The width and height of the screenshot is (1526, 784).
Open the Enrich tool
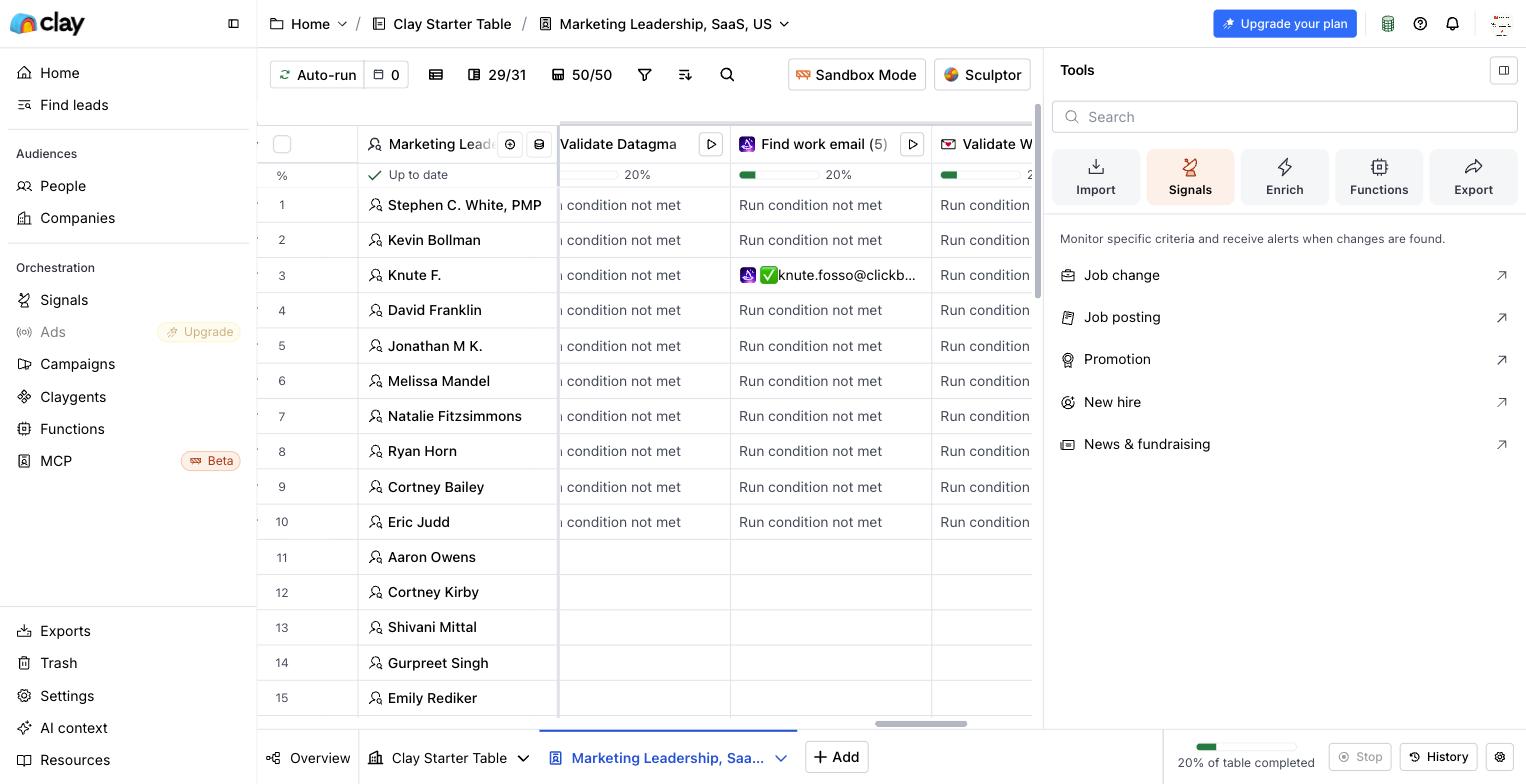1284,177
